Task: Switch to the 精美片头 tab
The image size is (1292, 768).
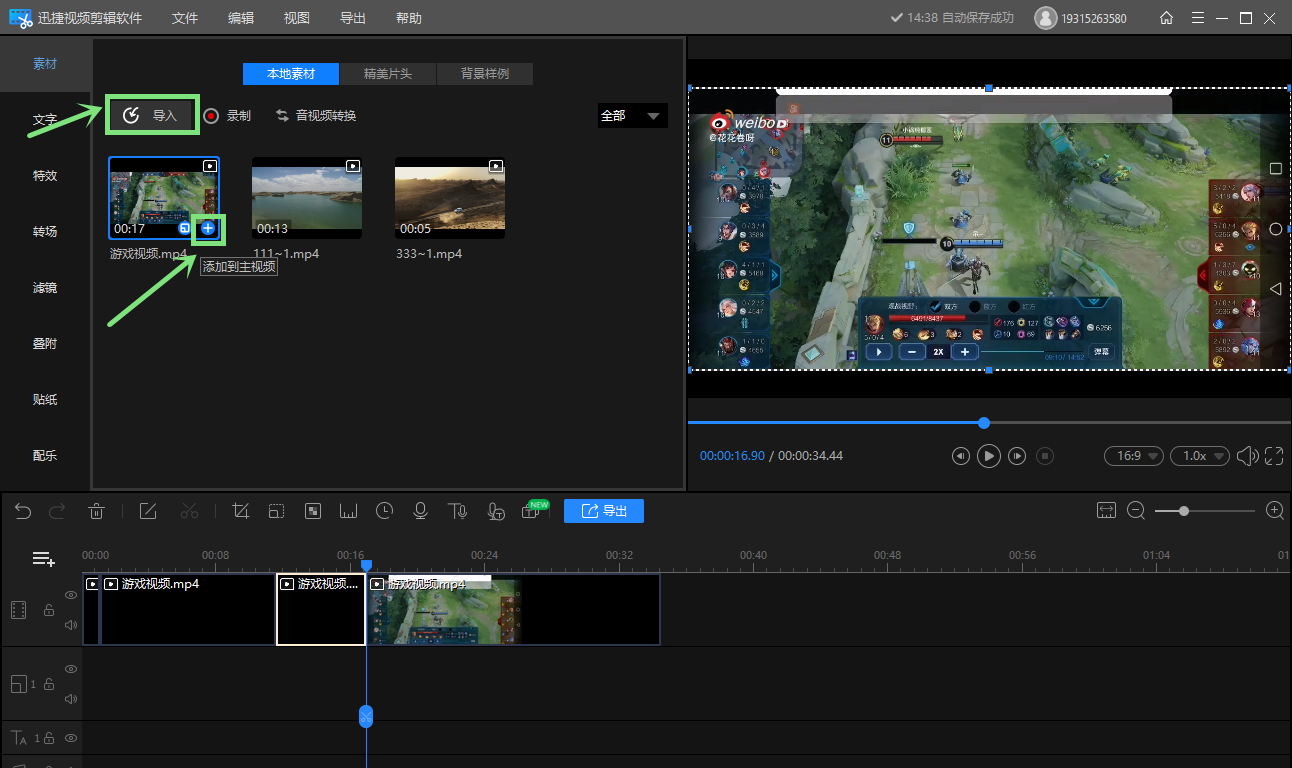Action: point(388,74)
